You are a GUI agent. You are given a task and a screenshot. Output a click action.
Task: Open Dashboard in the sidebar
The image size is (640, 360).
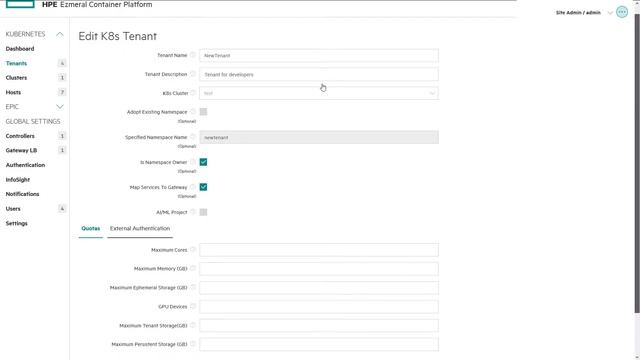click(20, 49)
